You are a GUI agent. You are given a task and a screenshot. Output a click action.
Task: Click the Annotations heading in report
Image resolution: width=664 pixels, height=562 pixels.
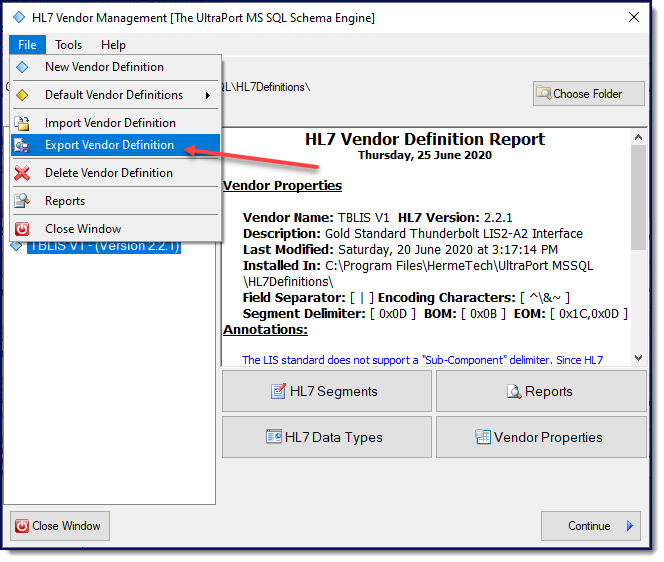pyautogui.click(x=266, y=329)
